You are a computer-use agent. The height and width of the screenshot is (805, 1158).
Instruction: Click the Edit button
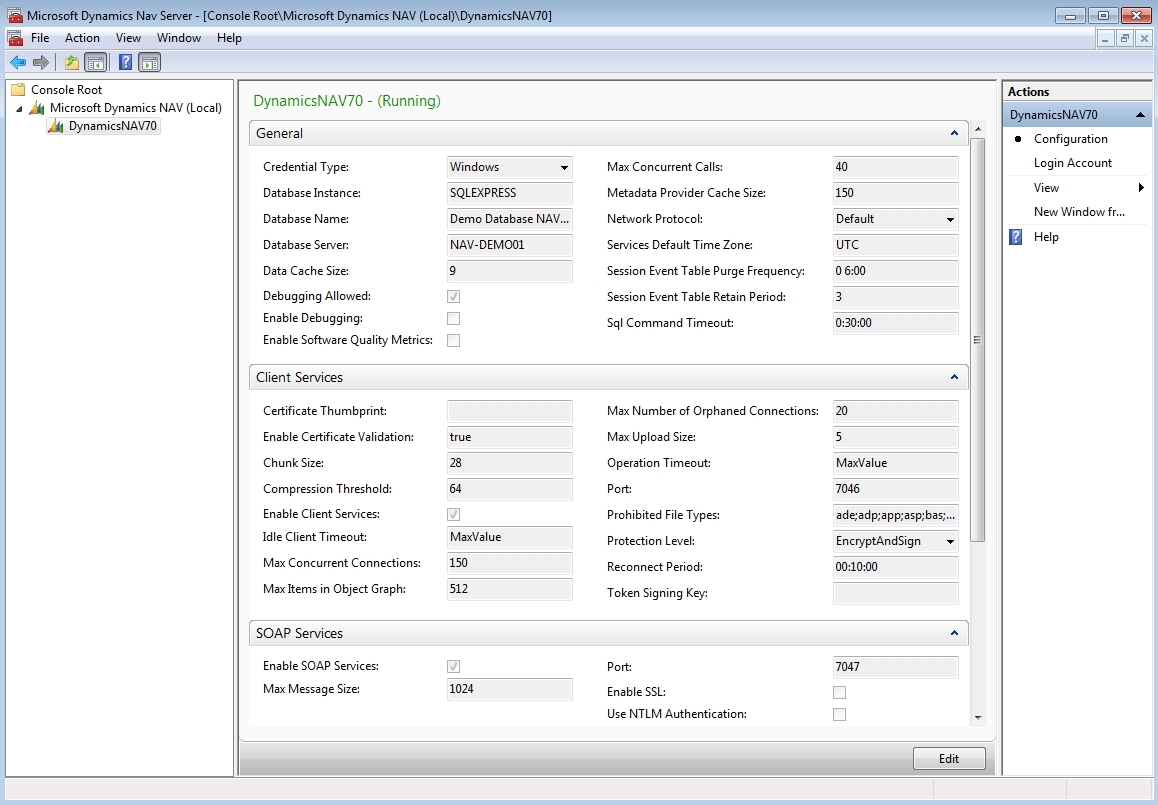click(948, 758)
